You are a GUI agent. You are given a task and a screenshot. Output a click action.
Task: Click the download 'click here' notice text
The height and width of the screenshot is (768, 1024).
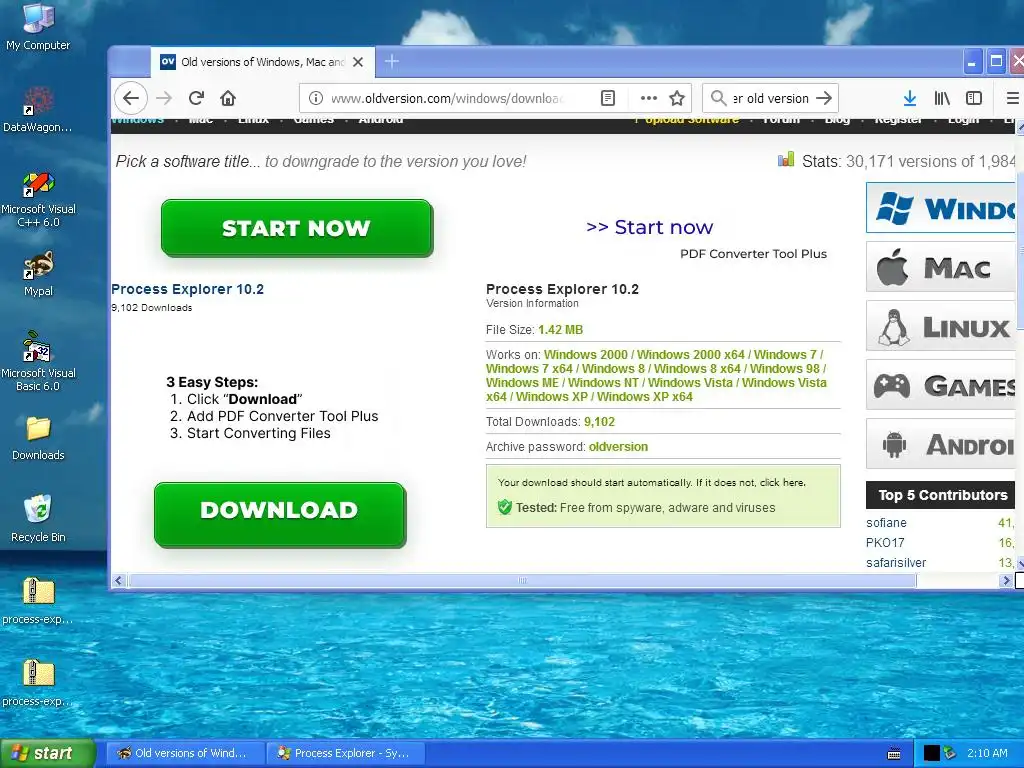(x=782, y=483)
